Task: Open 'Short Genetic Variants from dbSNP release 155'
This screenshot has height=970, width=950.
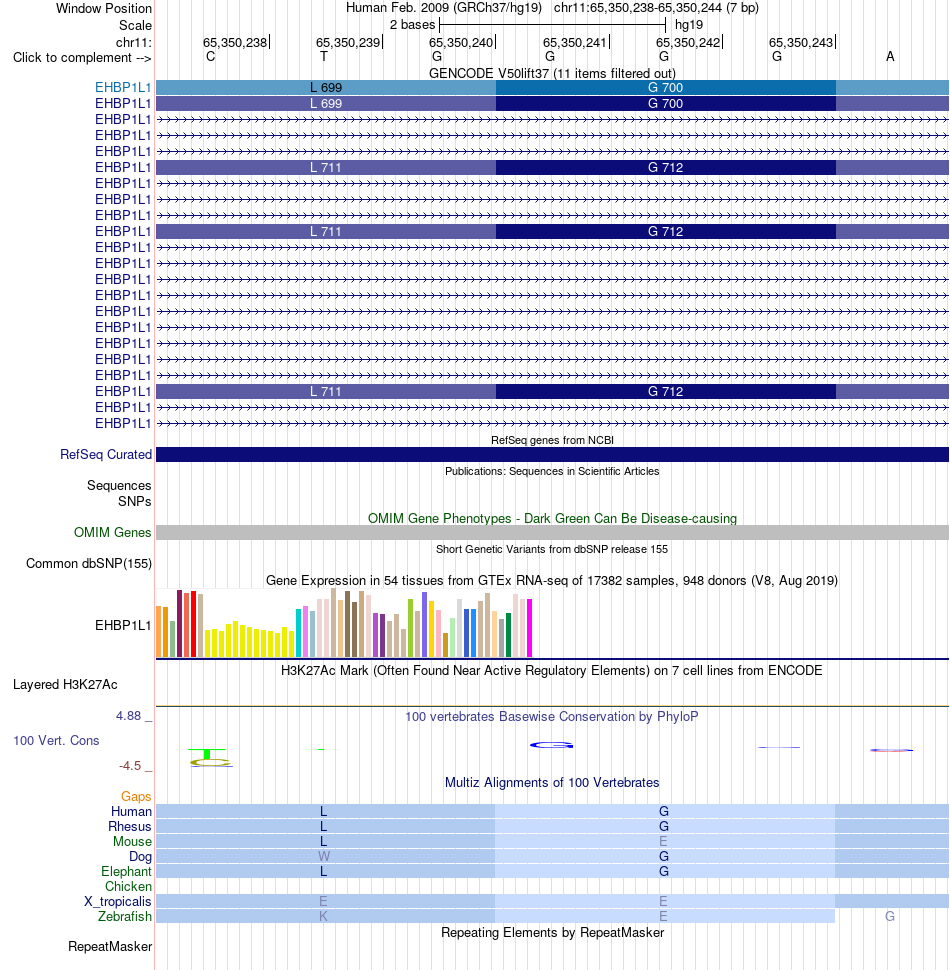Action: pyautogui.click(x=552, y=549)
